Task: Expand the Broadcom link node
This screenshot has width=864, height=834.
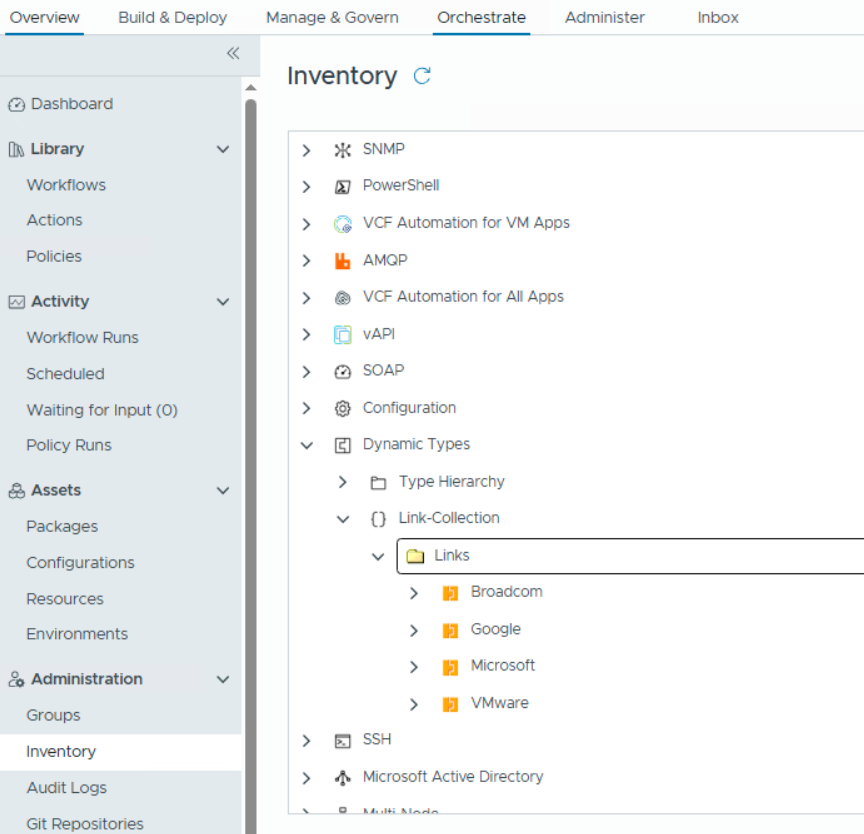Action: pyautogui.click(x=414, y=593)
